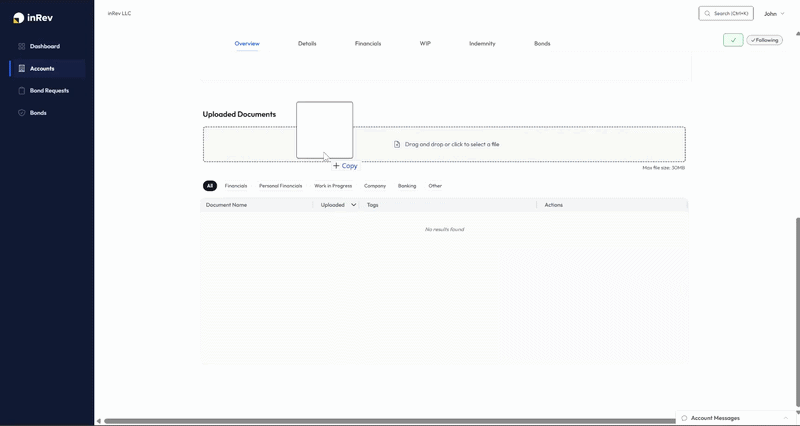The width and height of the screenshot is (800, 426).
Task: Filter documents by Banking
Action: (x=407, y=186)
